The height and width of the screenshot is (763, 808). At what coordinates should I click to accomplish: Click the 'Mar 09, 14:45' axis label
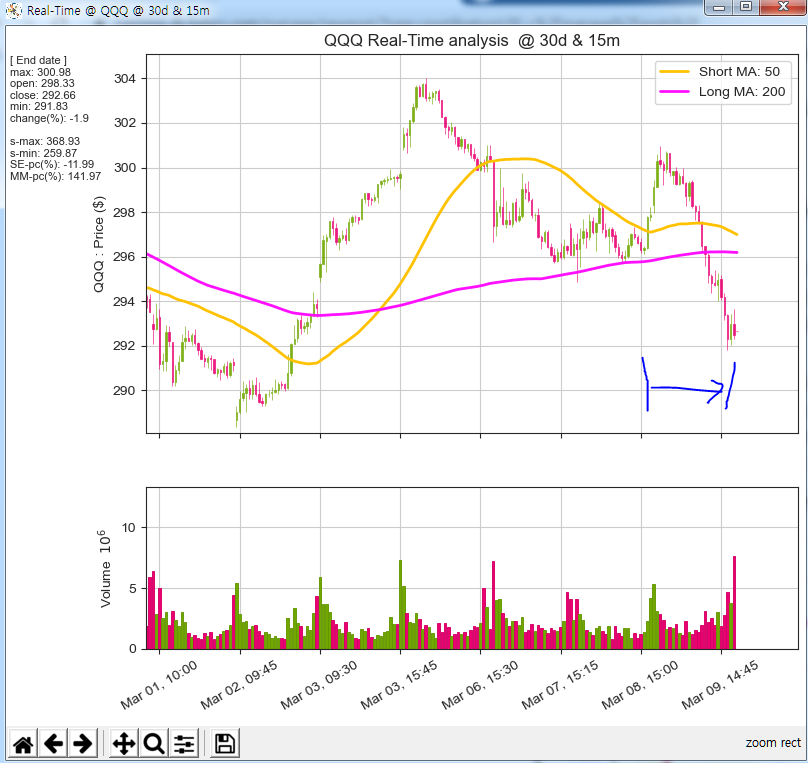pos(720,685)
